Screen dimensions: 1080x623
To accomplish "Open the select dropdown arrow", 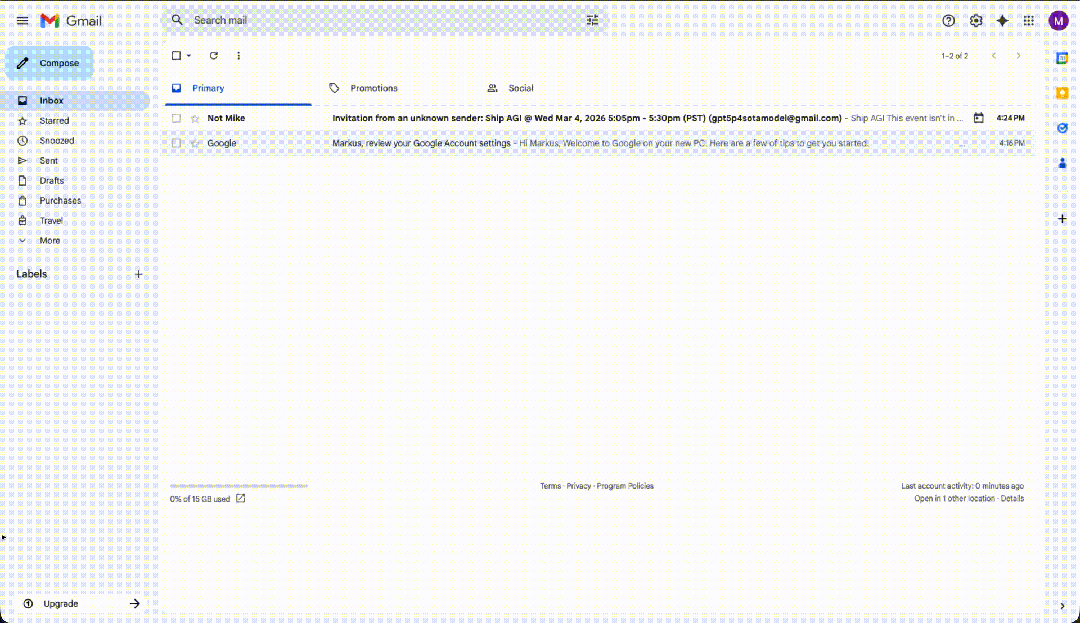I will pos(189,56).
